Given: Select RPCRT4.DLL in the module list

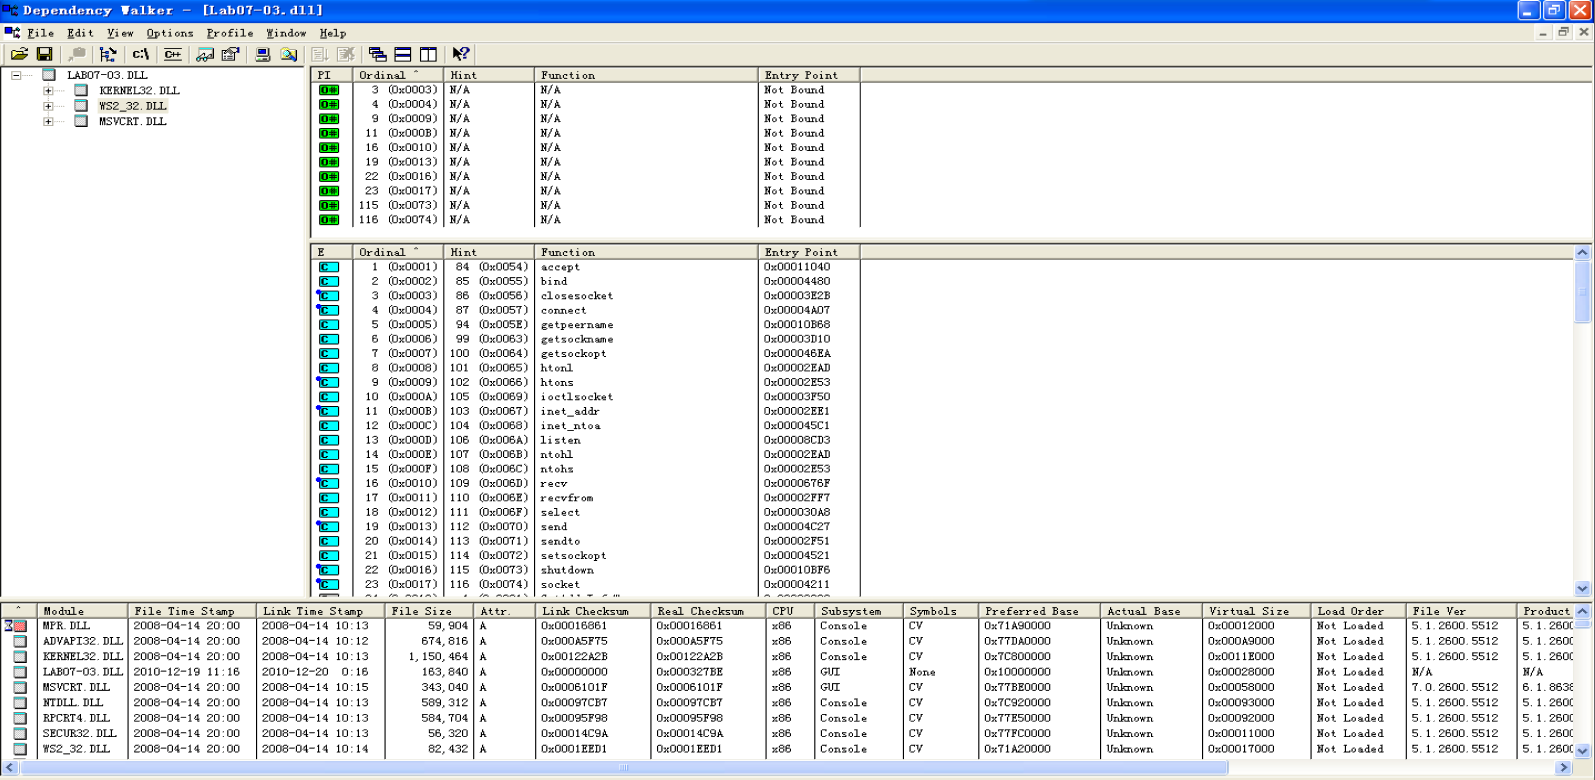Looking at the screenshot, I should pyautogui.click(x=76, y=718).
